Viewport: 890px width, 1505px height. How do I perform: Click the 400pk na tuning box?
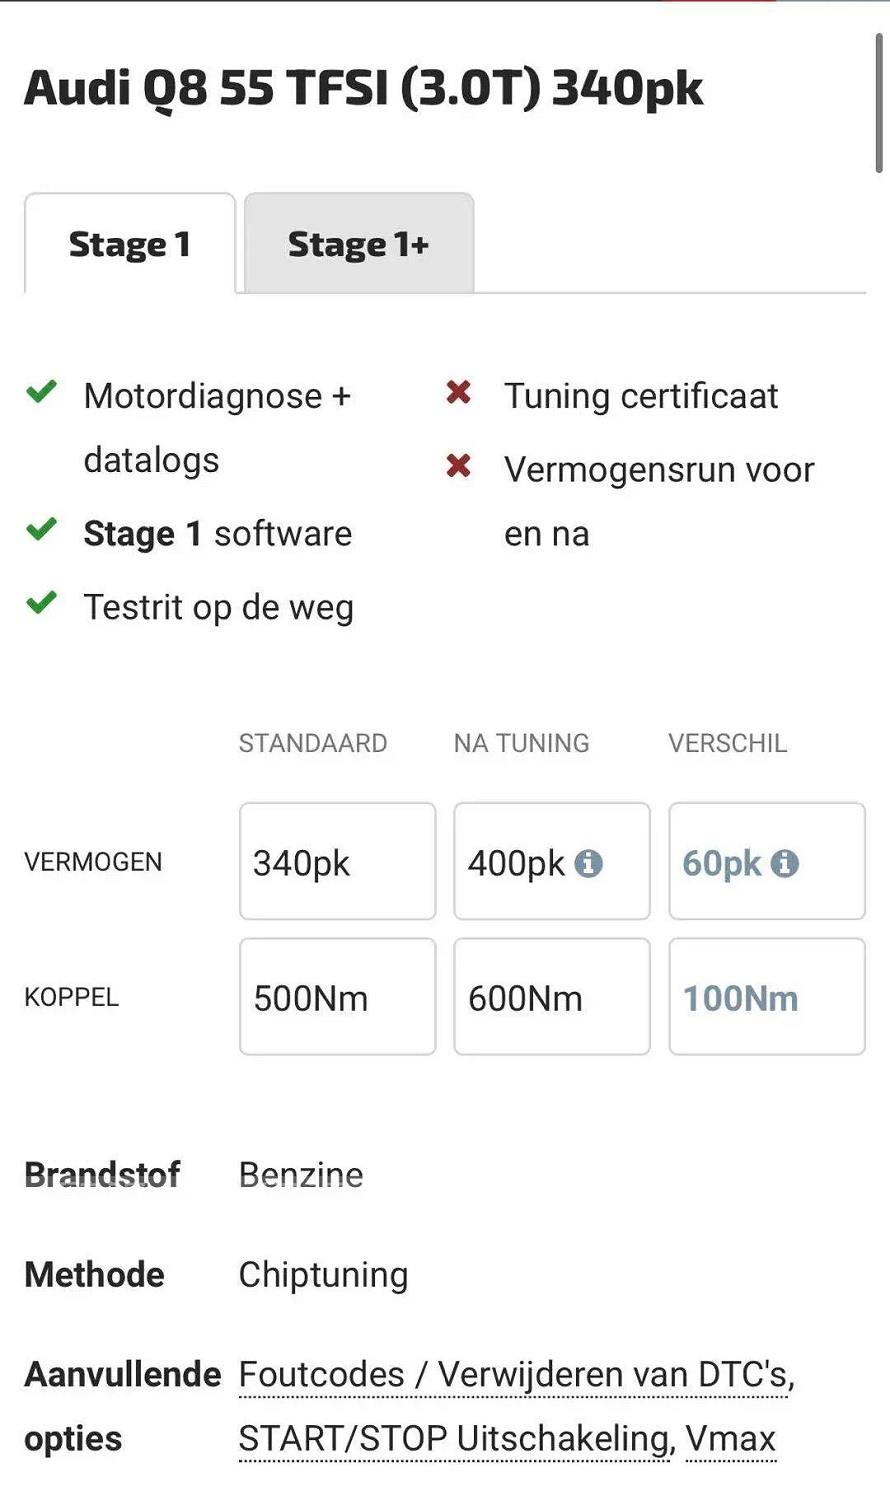click(552, 861)
